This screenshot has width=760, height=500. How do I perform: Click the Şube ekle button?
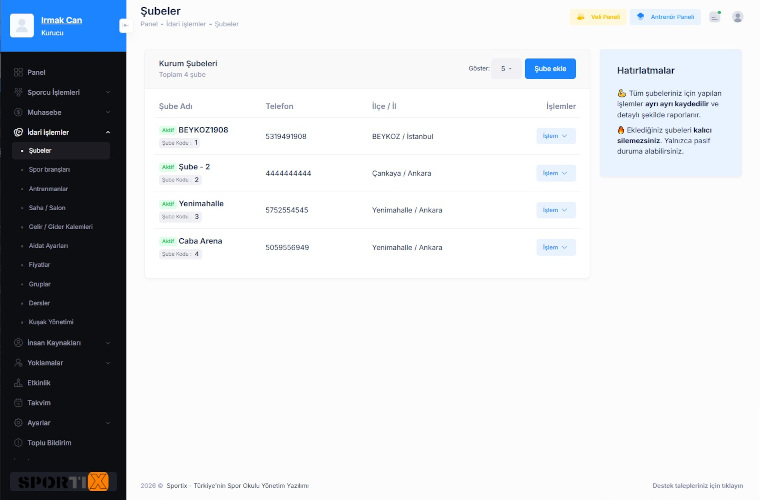tap(550, 69)
